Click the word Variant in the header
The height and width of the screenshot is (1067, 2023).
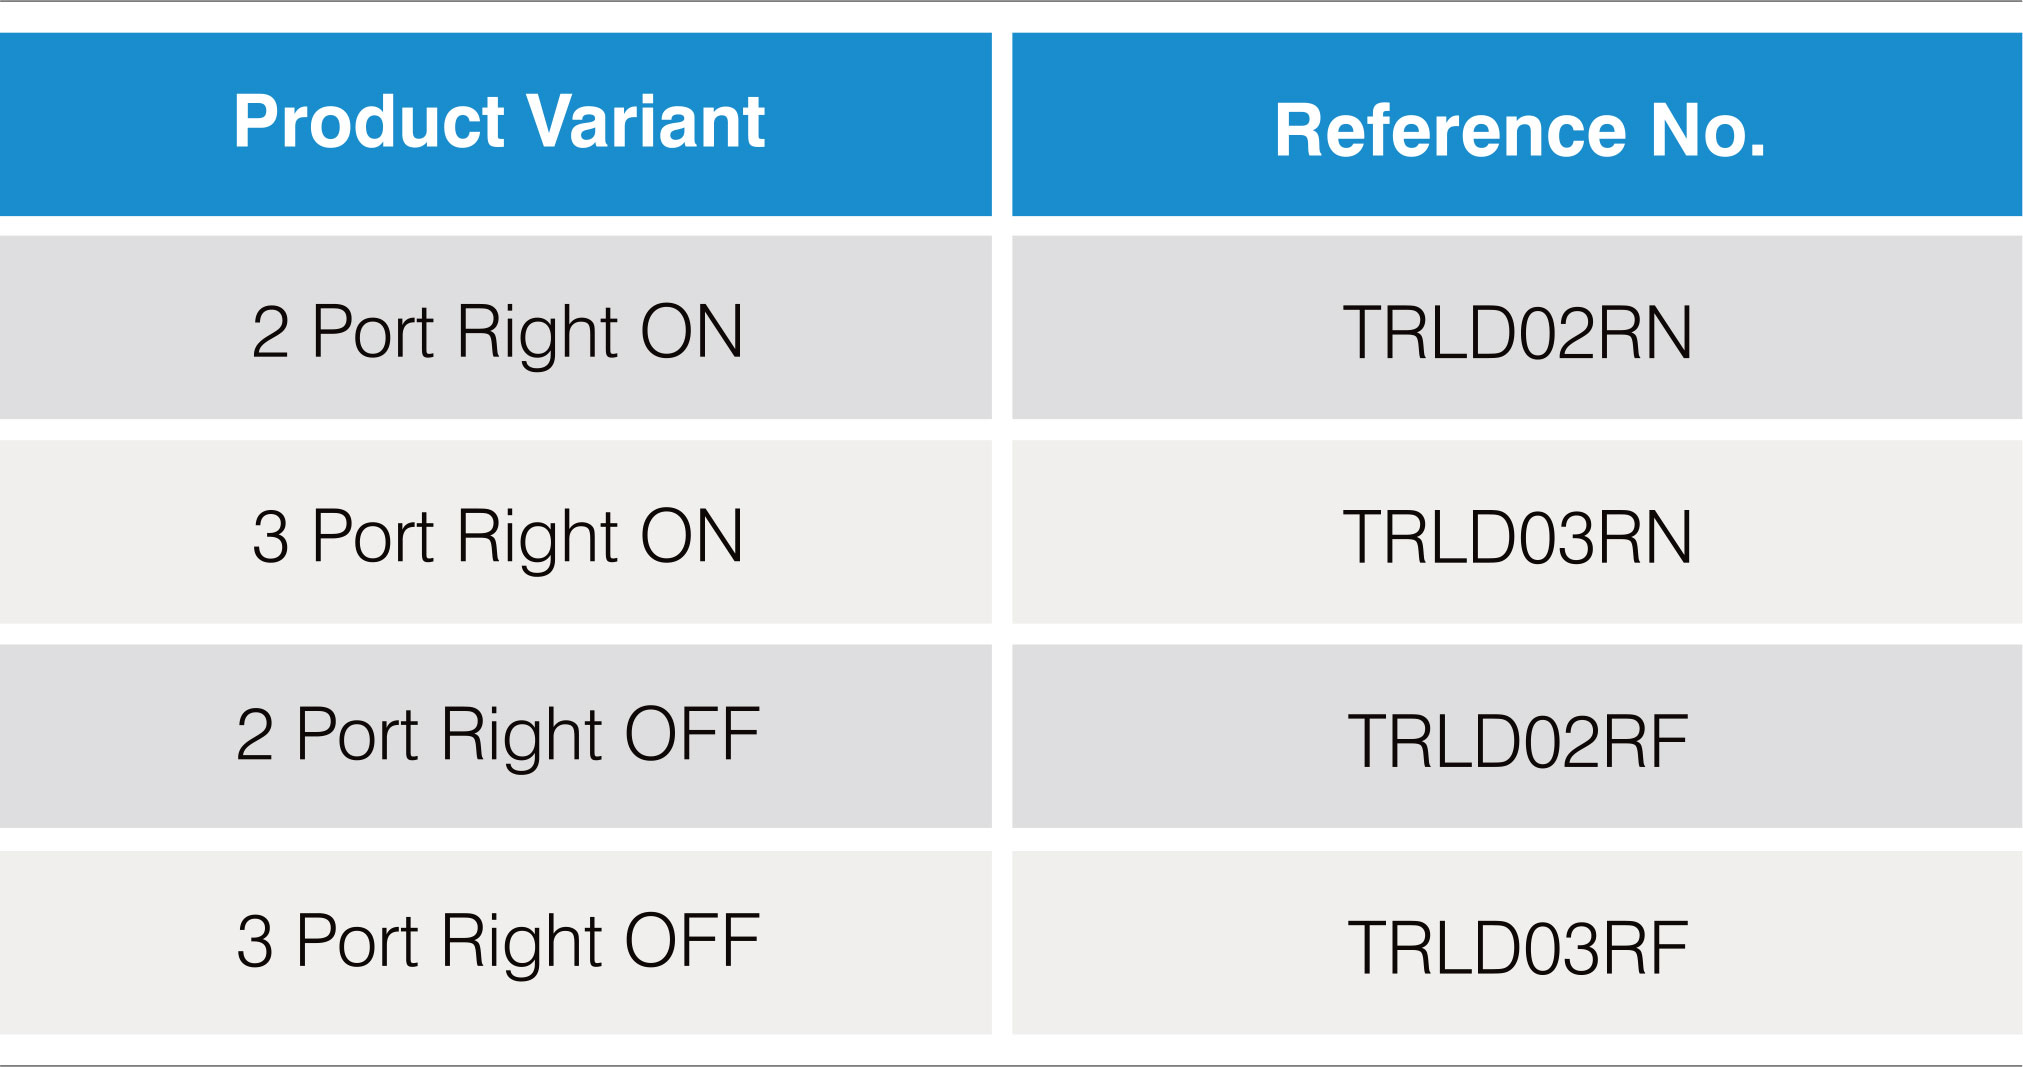tap(645, 123)
